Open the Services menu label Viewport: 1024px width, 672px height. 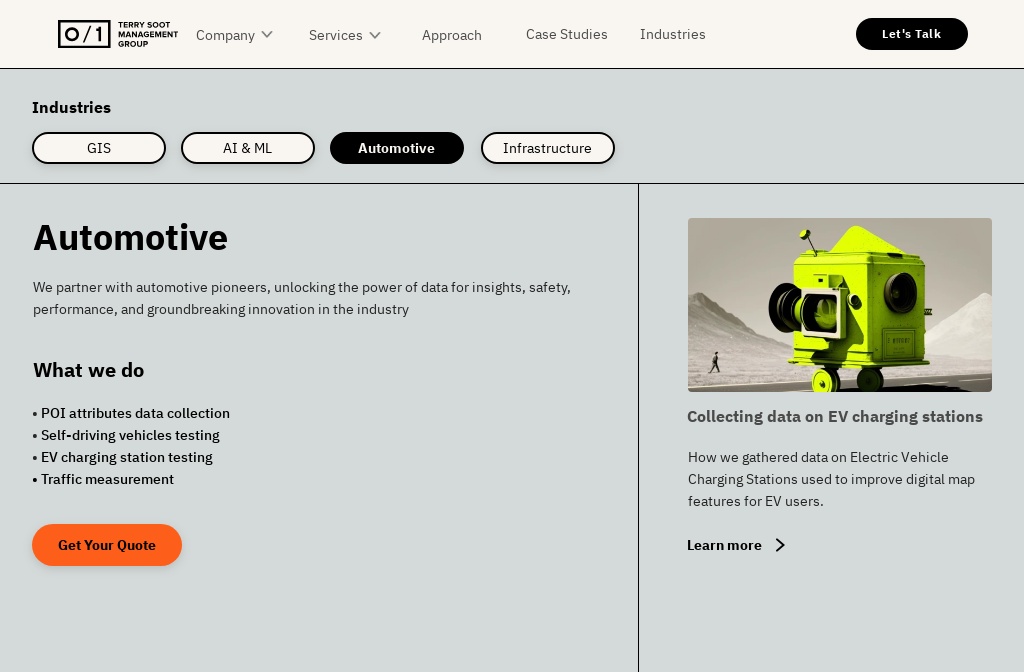(335, 35)
